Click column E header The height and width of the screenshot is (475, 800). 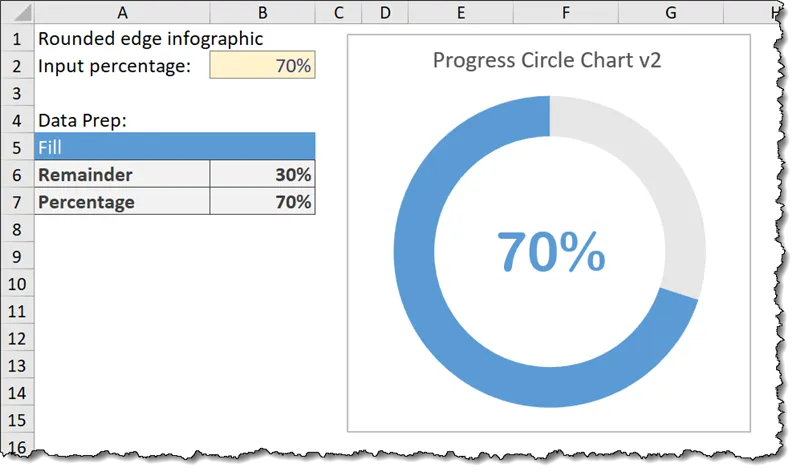pyautogui.click(x=460, y=12)
